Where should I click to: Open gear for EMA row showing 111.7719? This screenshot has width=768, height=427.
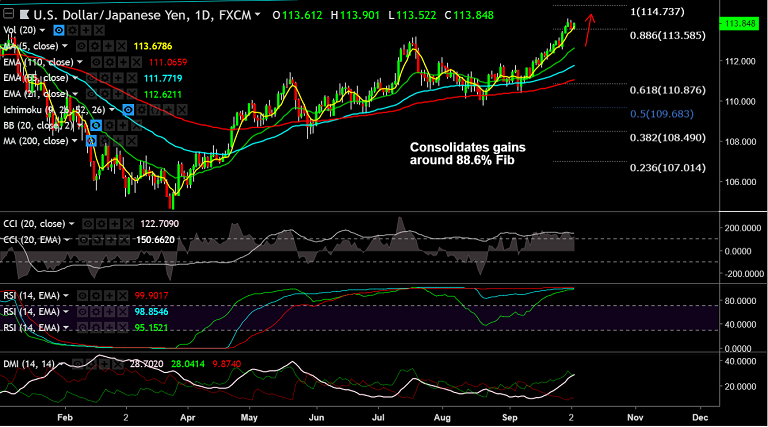tap(105, 78)
